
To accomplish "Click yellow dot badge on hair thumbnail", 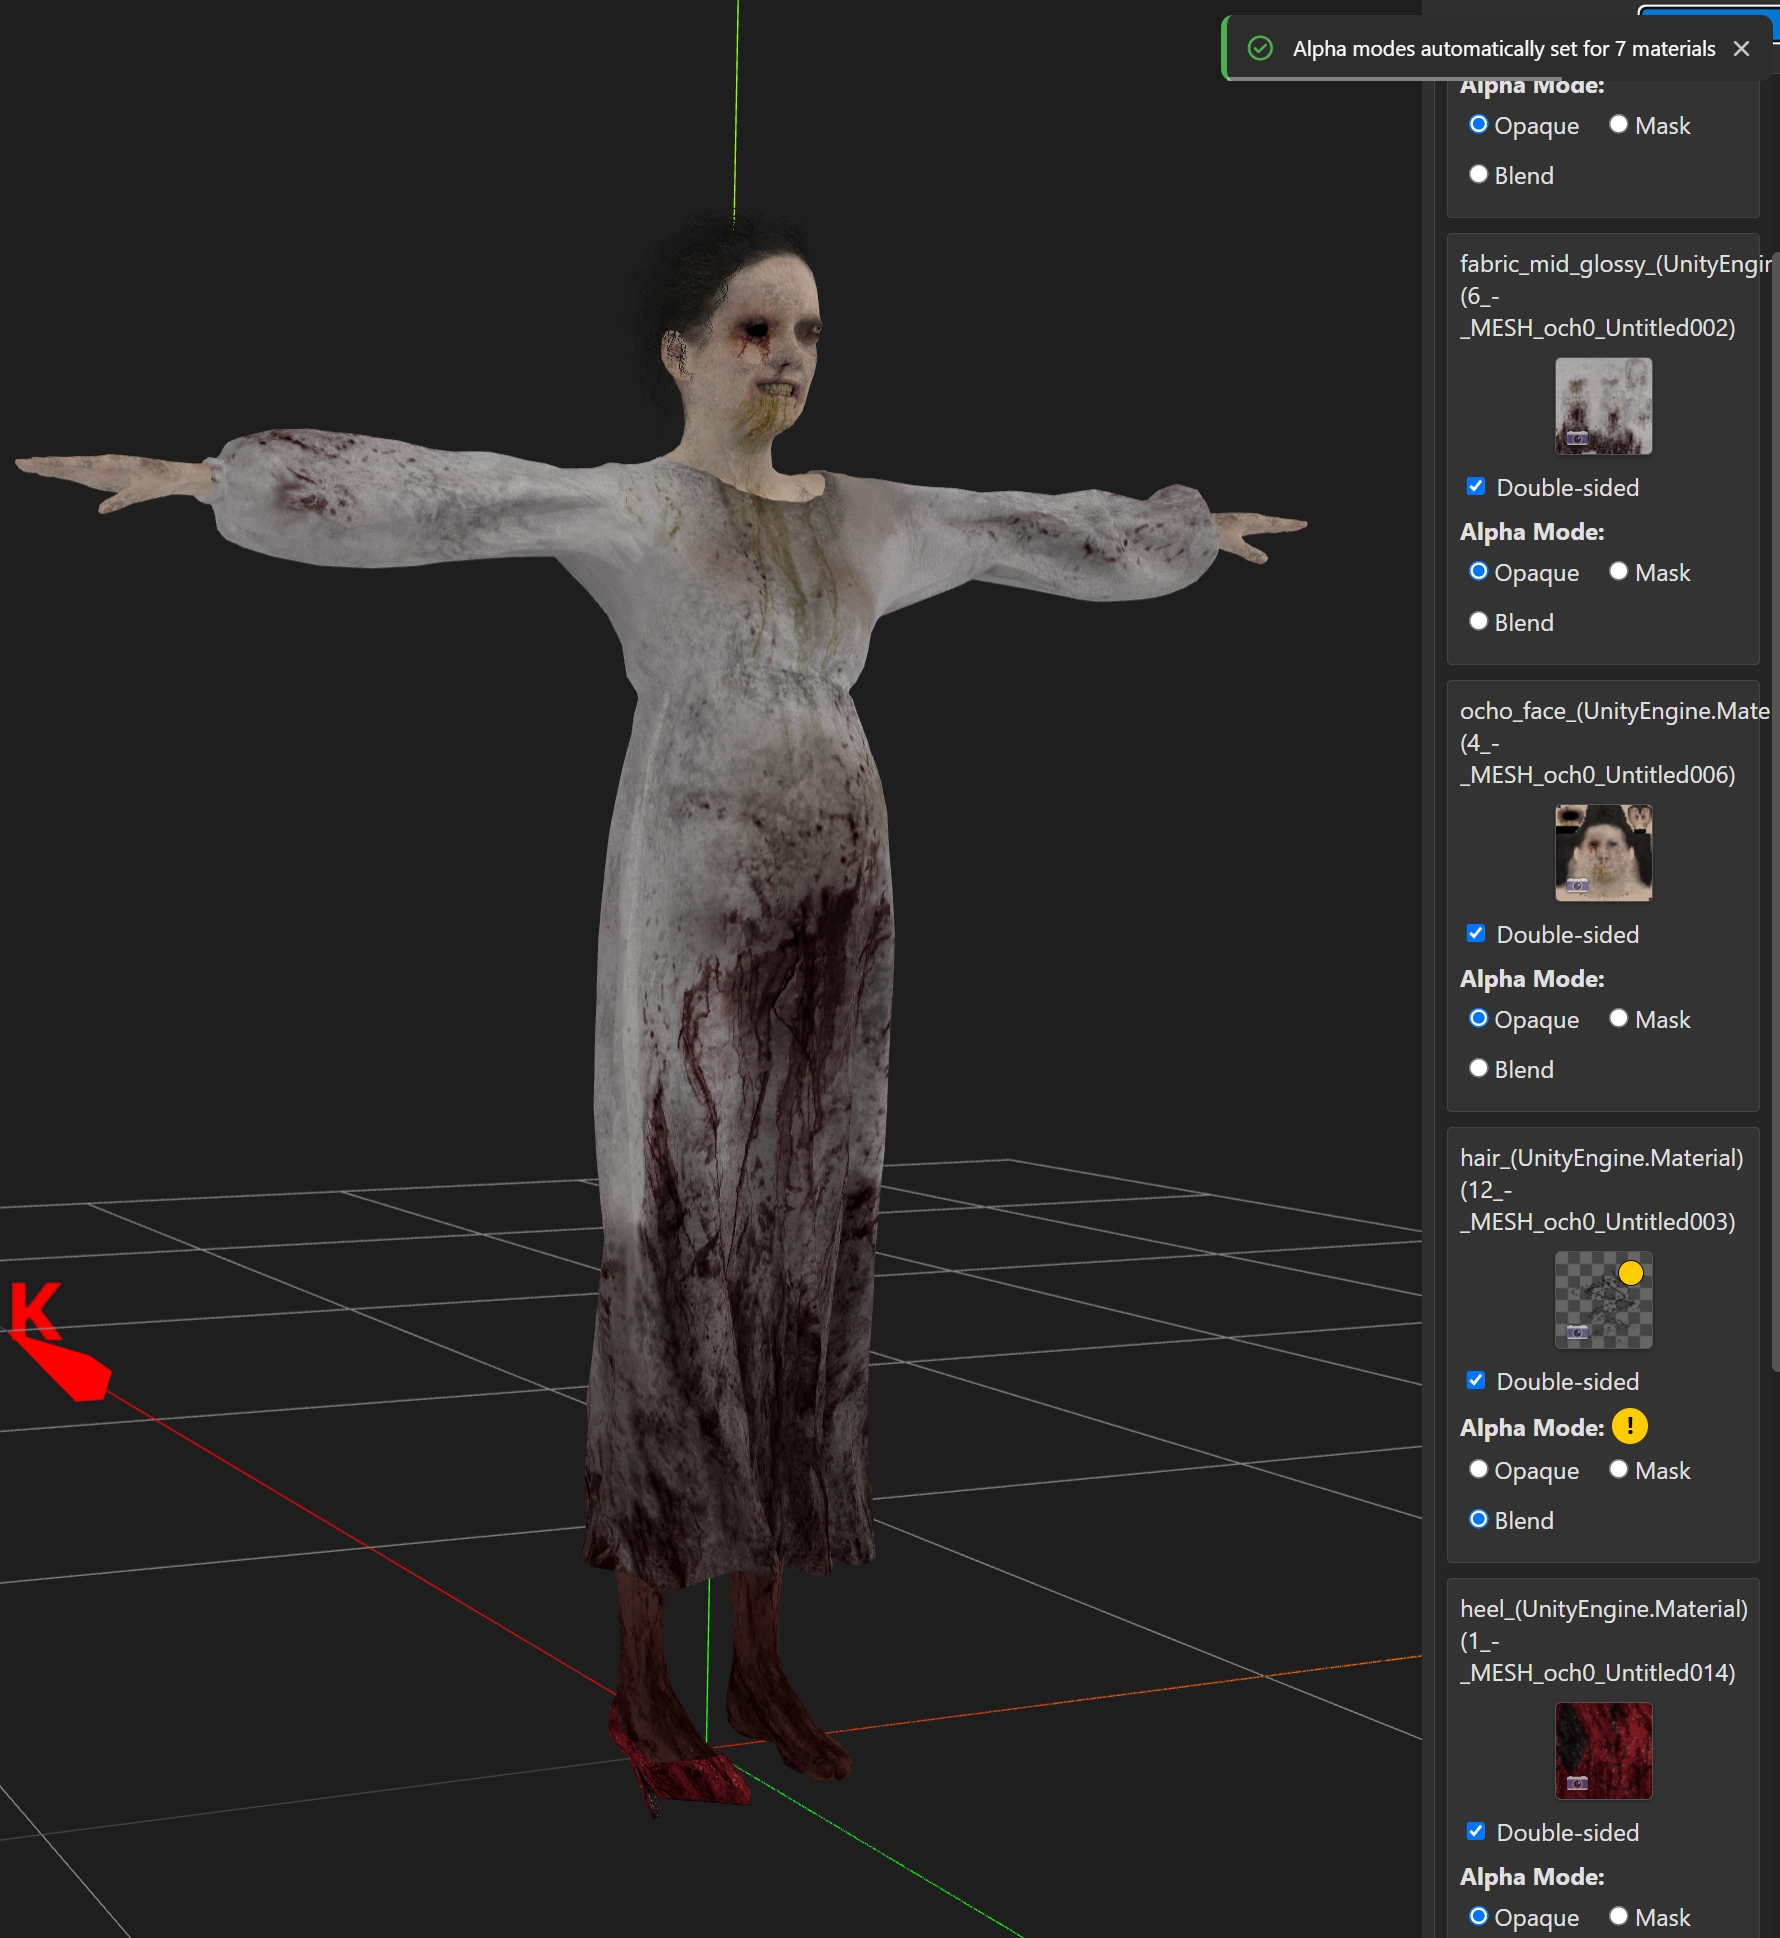I will [1630, 1273].
